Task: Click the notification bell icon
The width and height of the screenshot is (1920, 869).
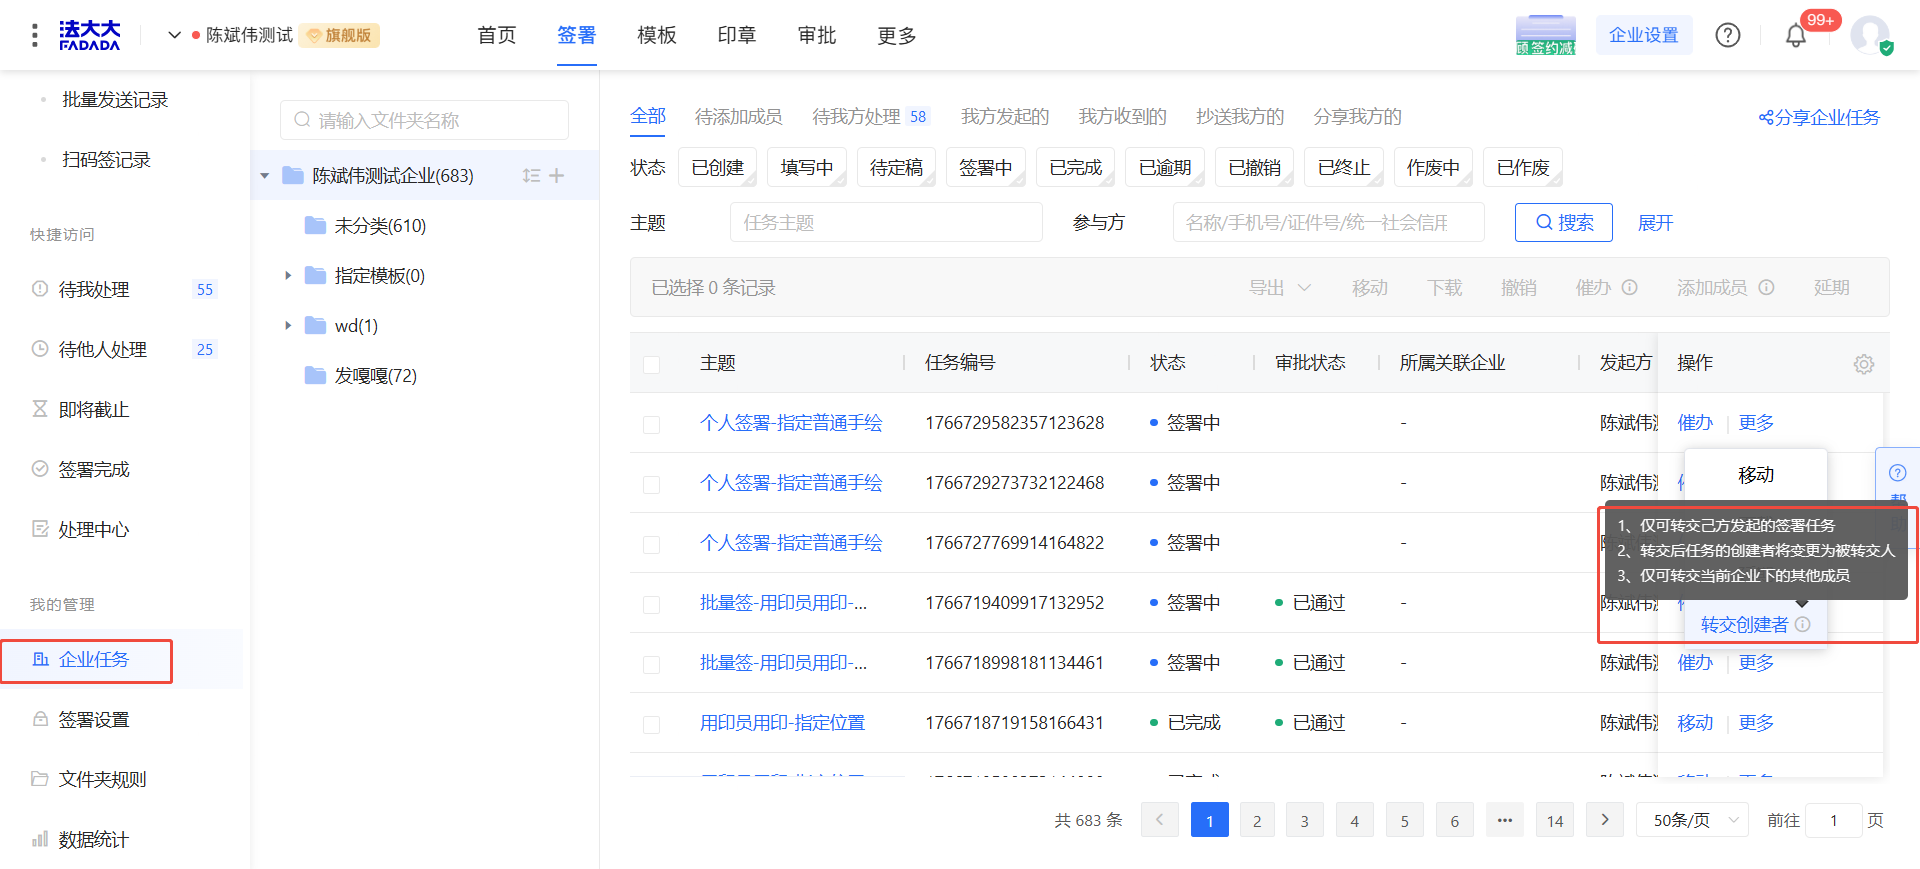Action: click(x=1795, y=36)
